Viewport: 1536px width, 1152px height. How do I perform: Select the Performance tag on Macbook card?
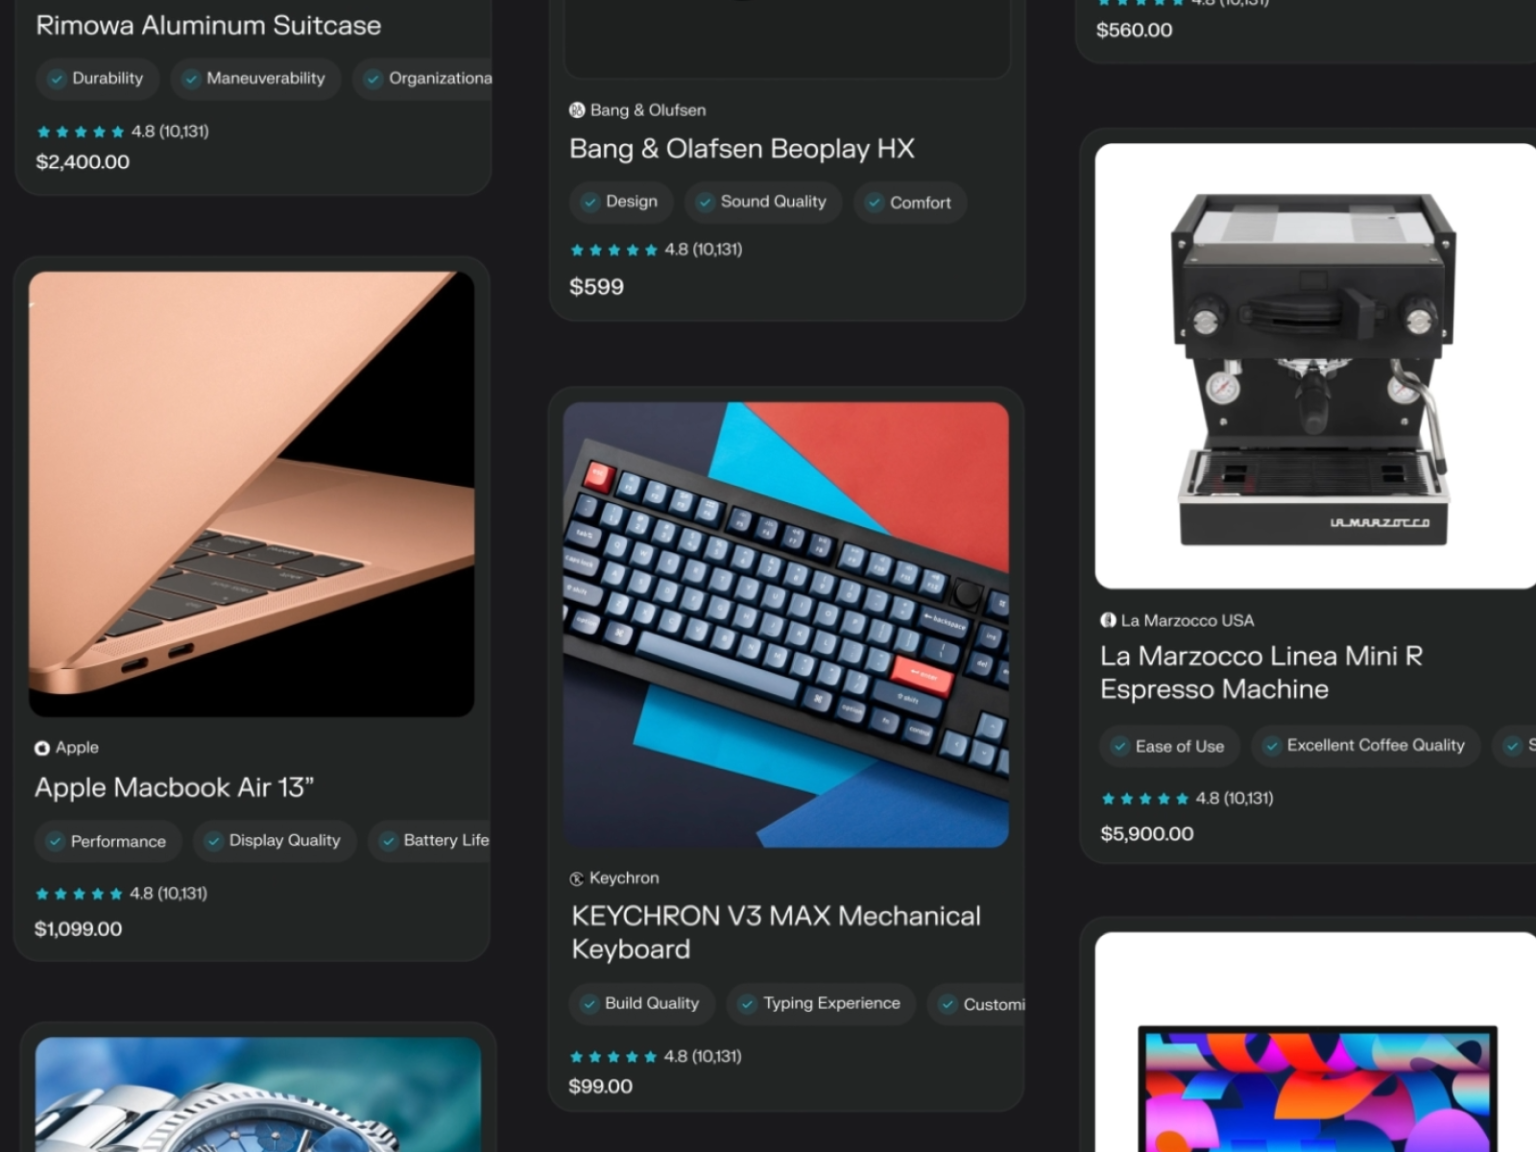click(108, 841)
